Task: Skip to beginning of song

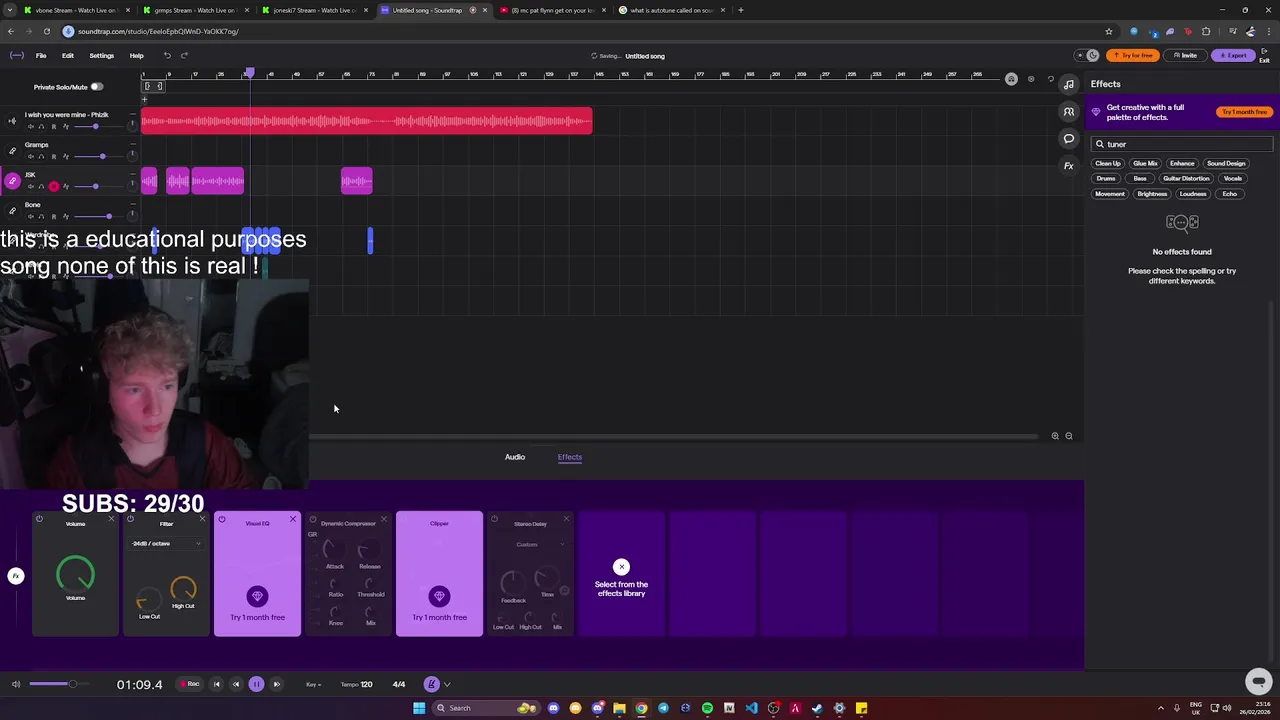Action: point(217,684)
